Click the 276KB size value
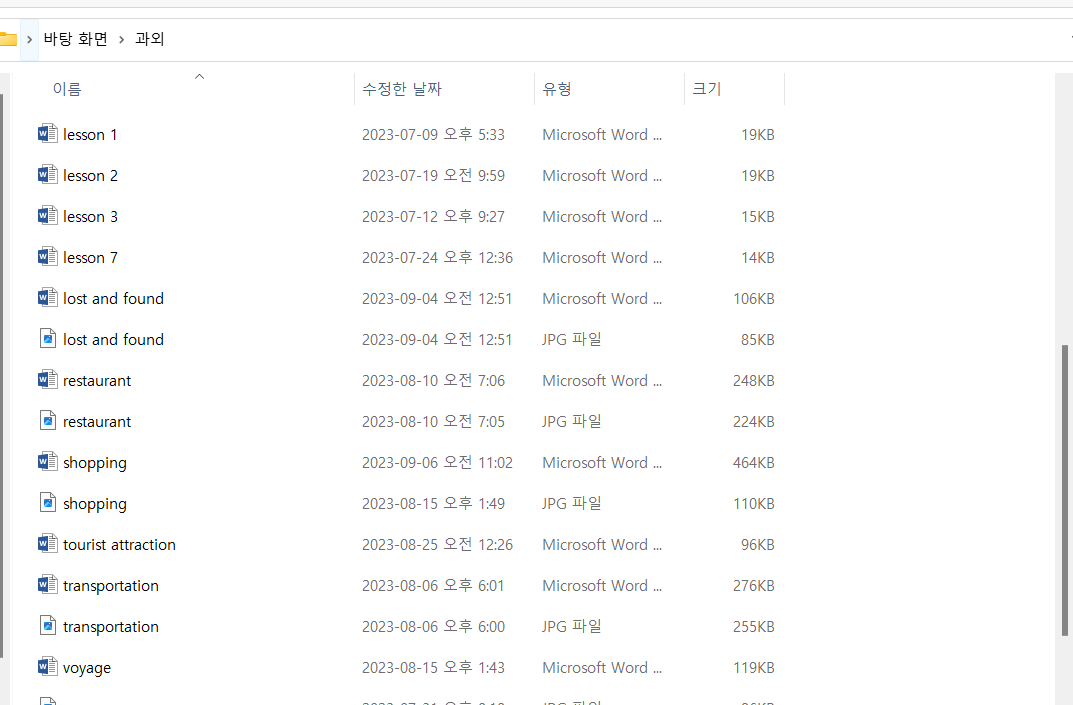Screen dimensions: 1073x705 point(753,587)
